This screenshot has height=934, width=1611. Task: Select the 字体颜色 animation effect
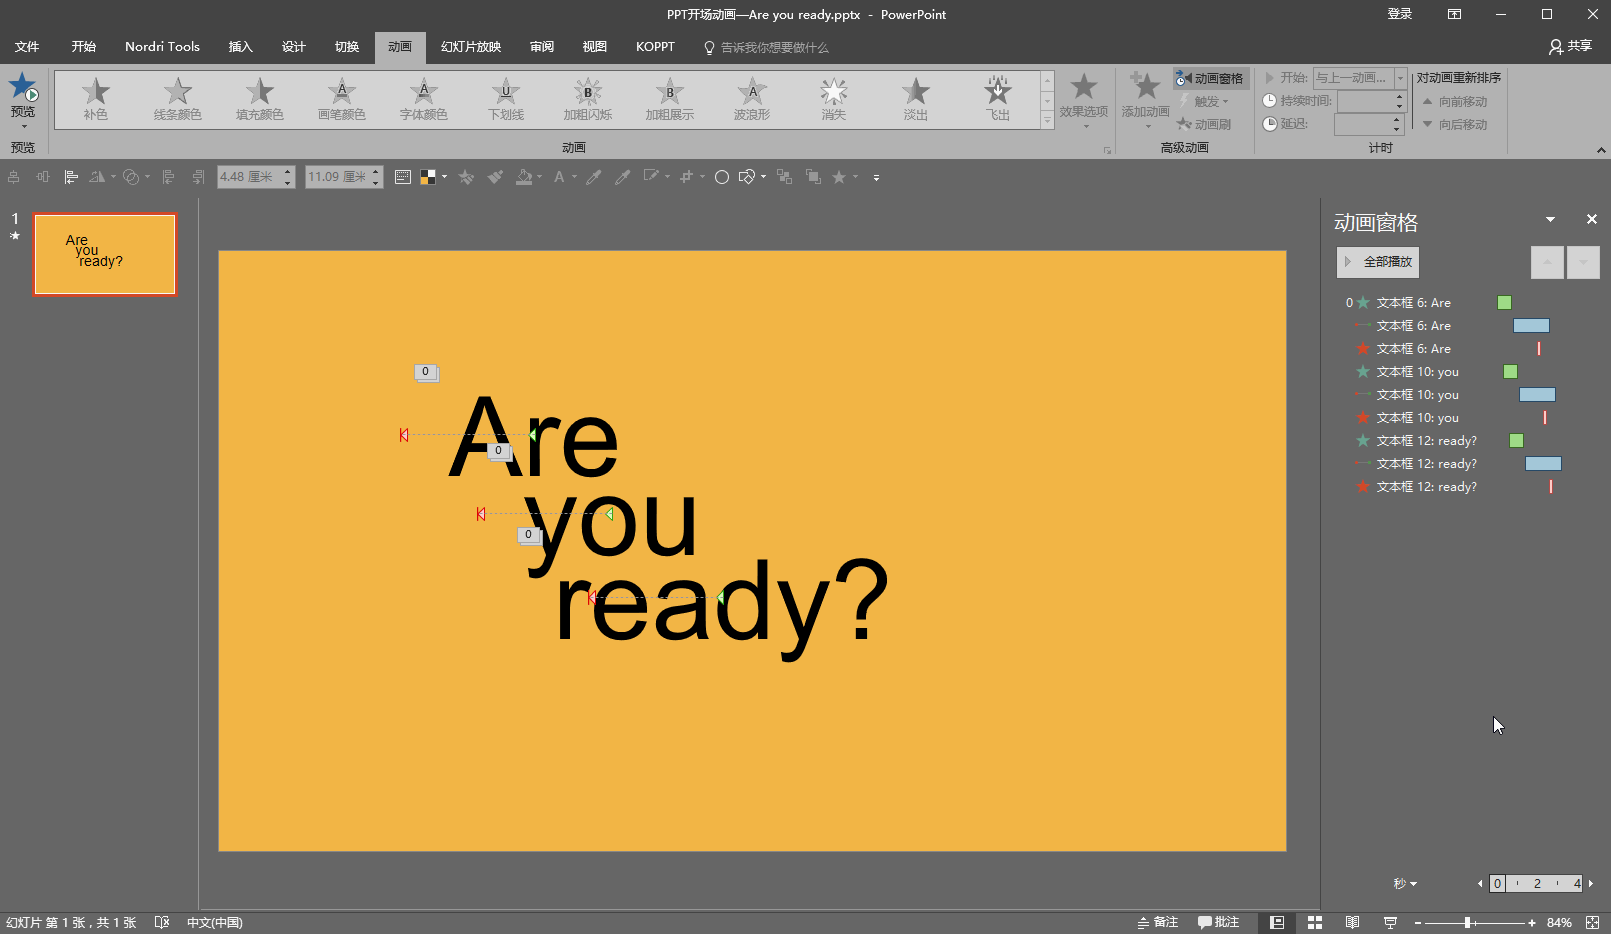tap(424, 100)
